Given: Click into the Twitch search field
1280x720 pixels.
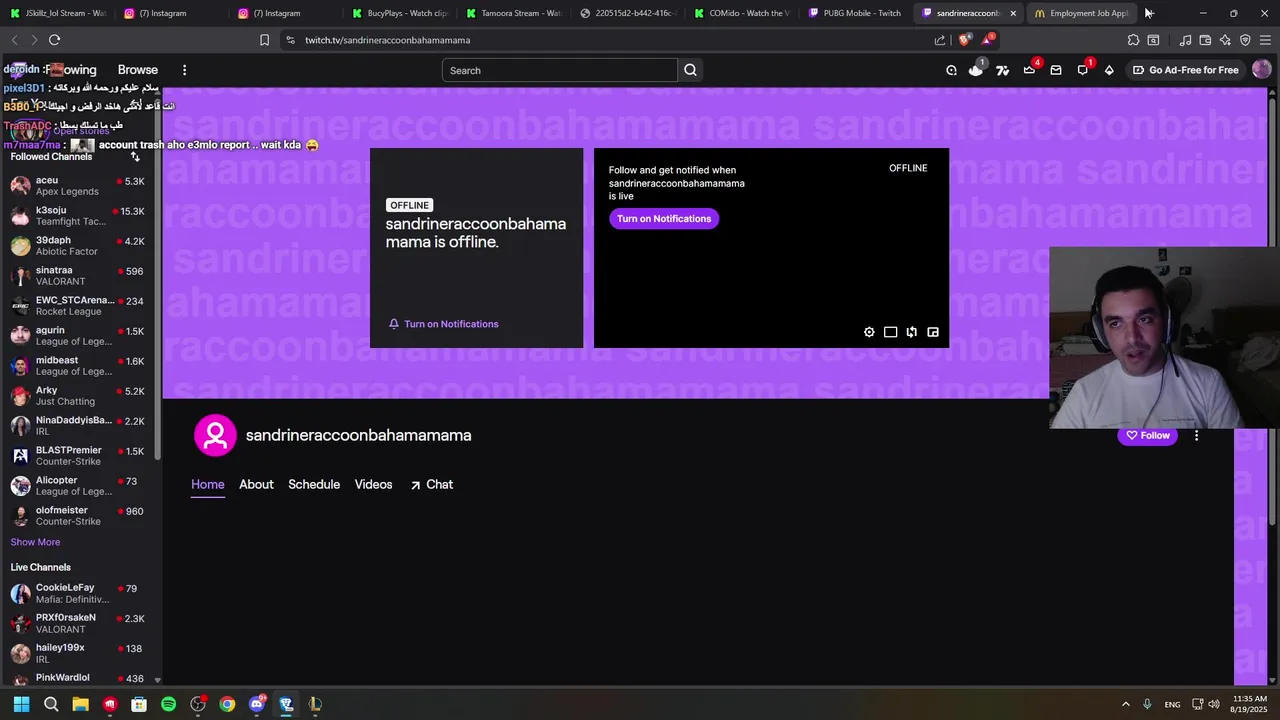Looking at the screenshot, I should point(560,70).
